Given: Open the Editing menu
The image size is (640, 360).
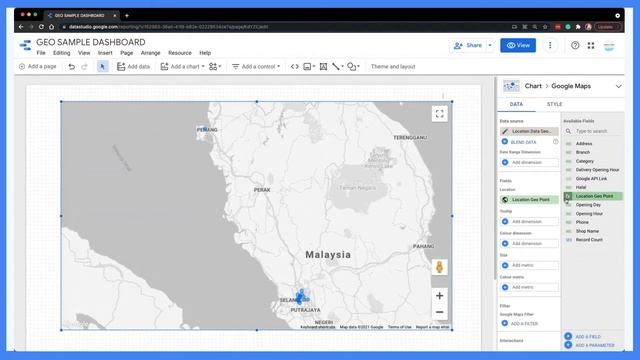Looking at the screenshot, I should tap(62, 53).
